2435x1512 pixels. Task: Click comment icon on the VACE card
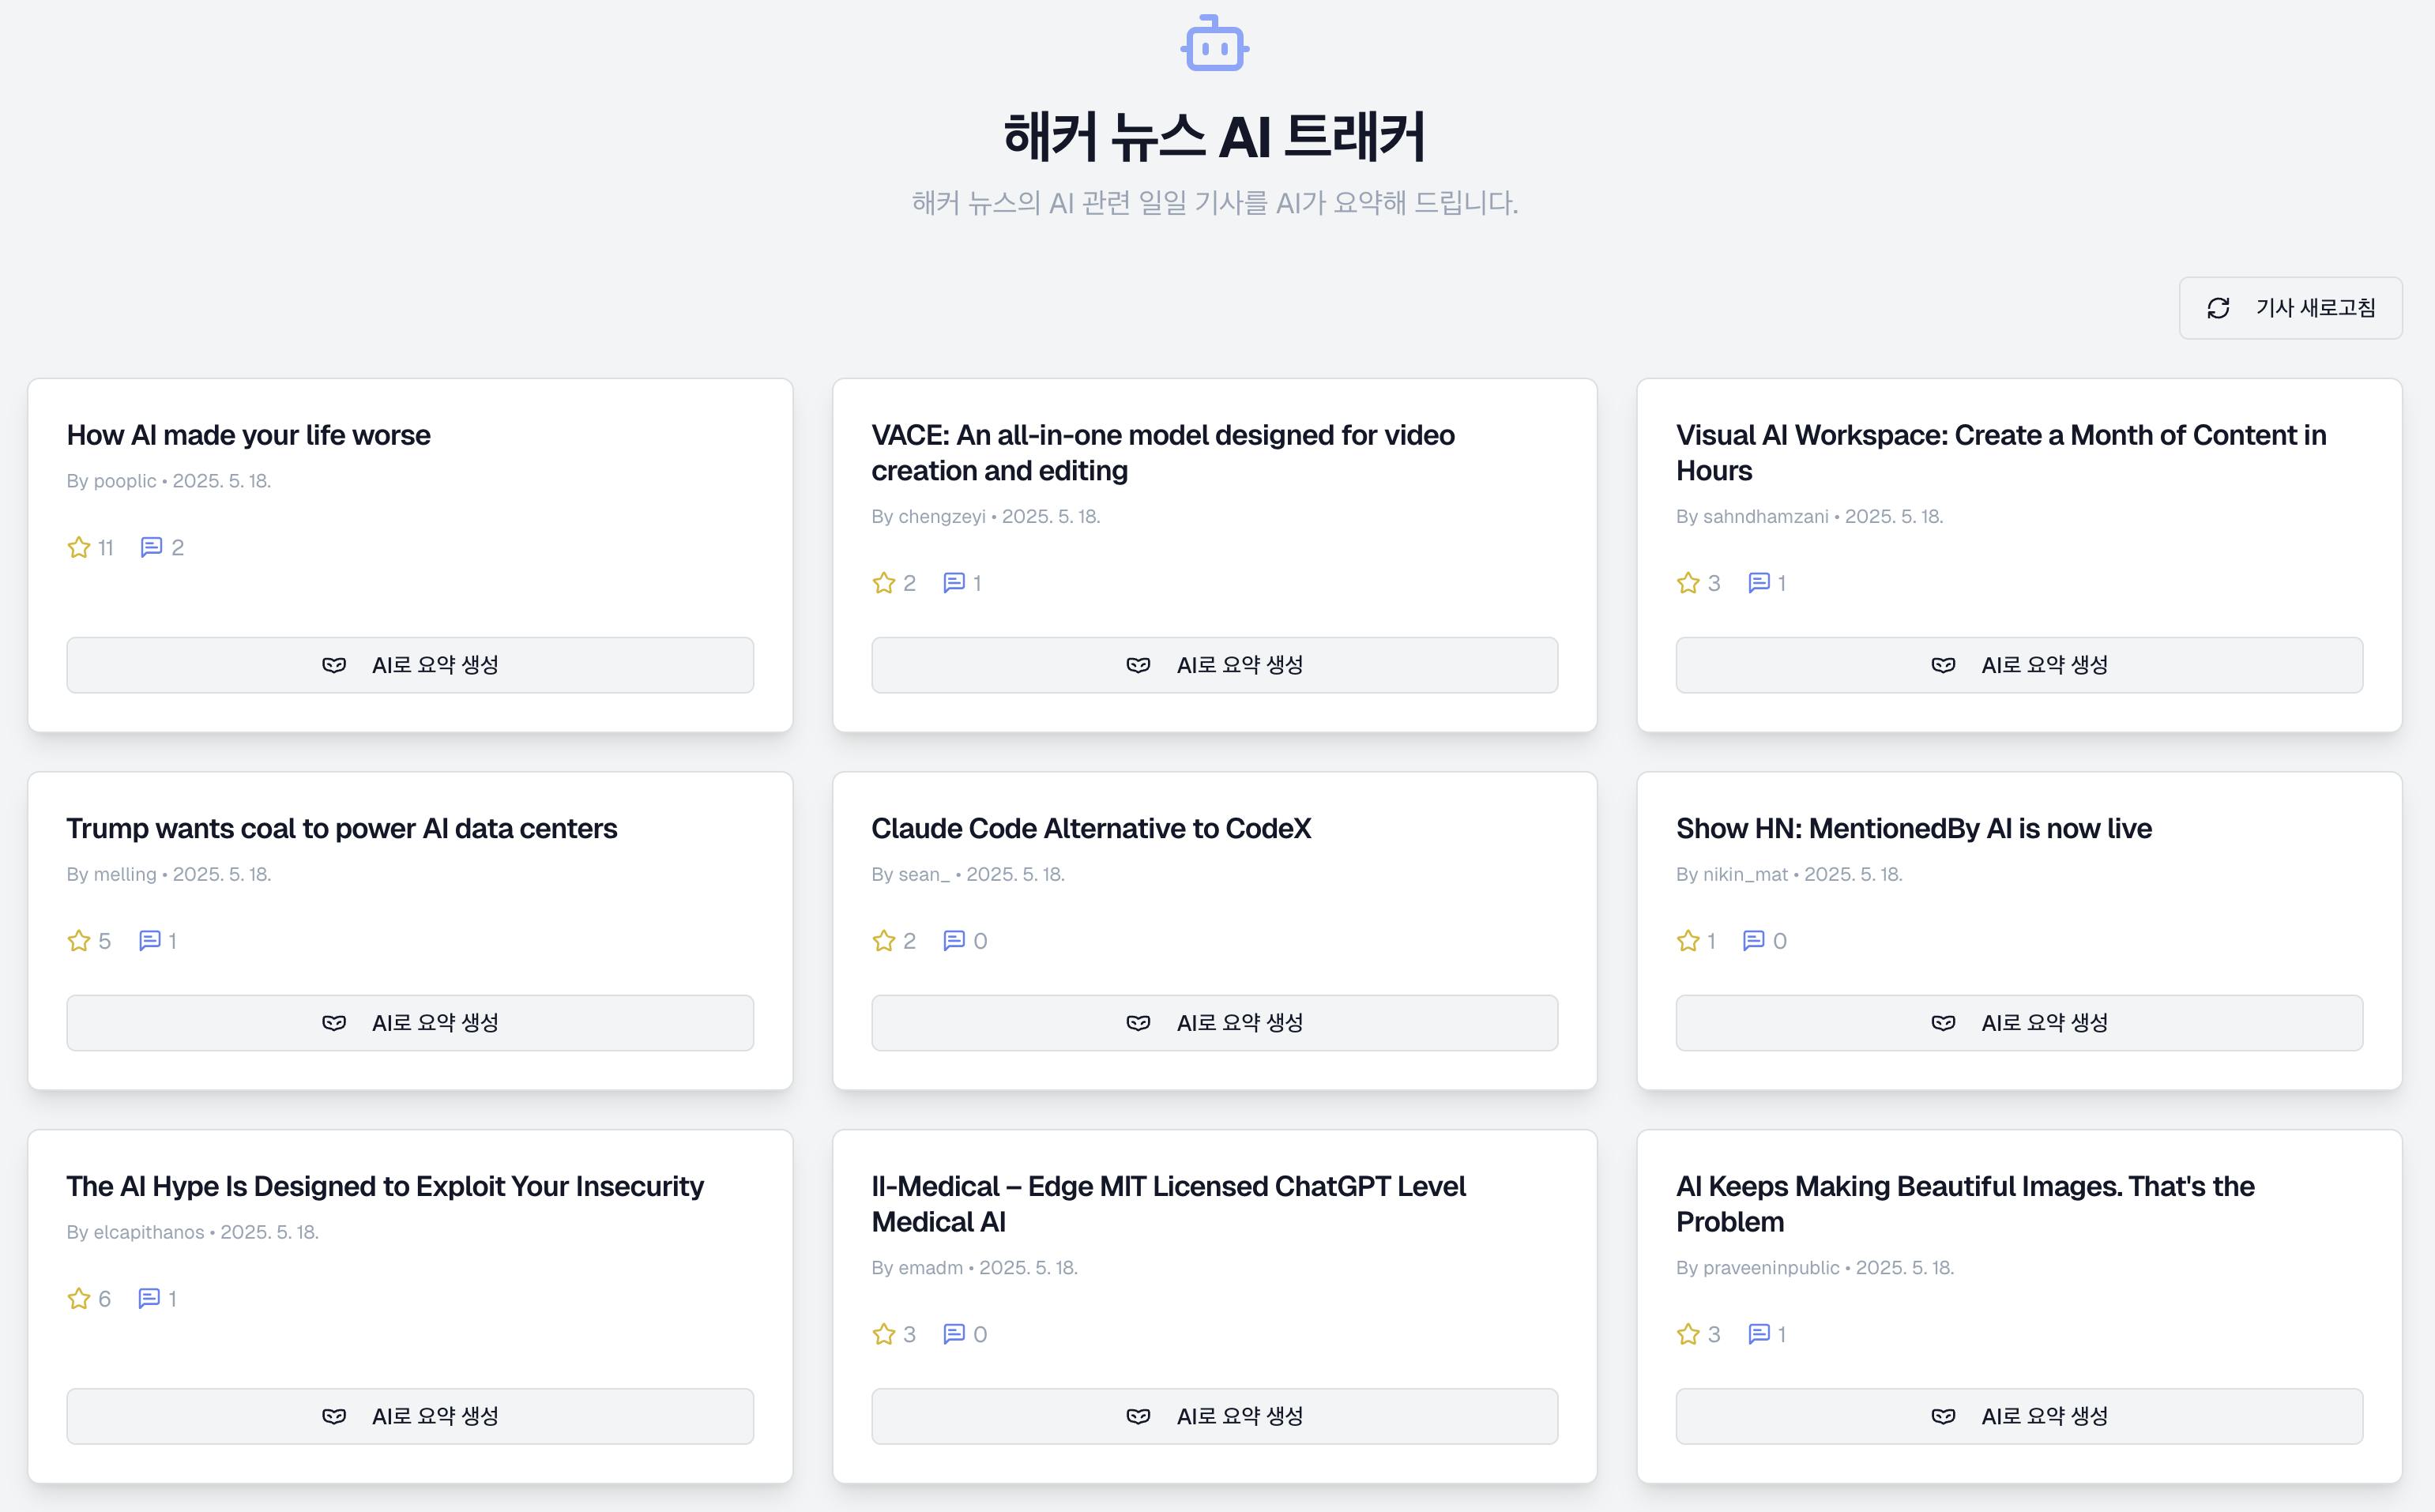pyautogui.click(x=954, y=583)
